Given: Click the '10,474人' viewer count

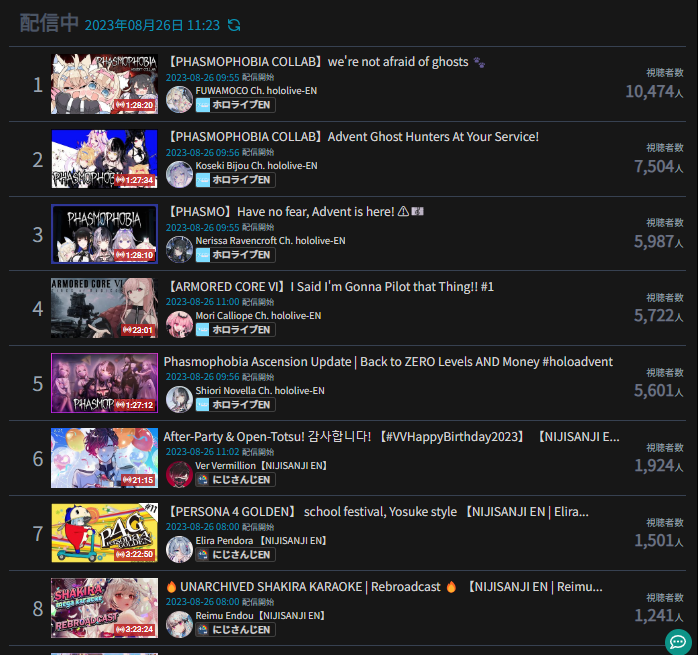Looking at the screenshot, I should tap(654, 92).
